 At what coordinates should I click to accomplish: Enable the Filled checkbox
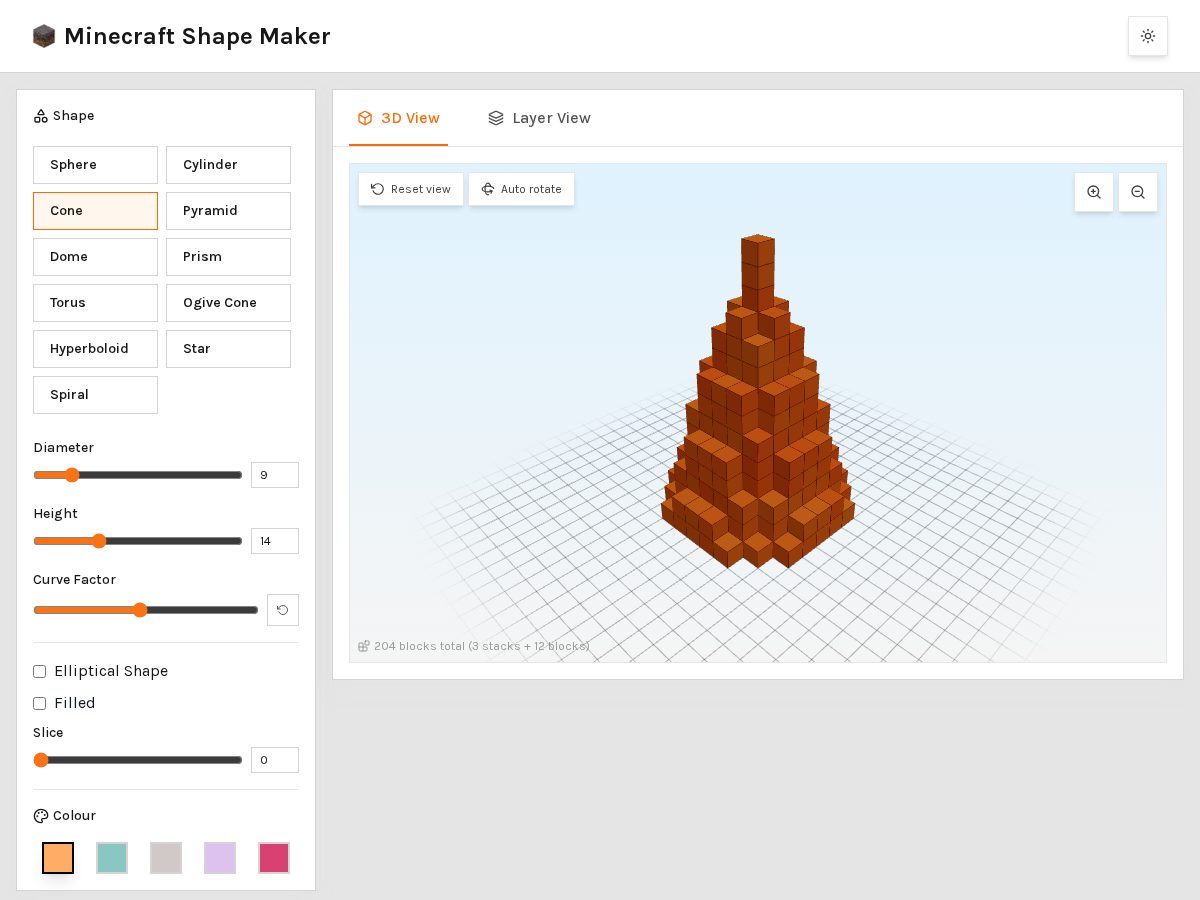click(40, 703)
